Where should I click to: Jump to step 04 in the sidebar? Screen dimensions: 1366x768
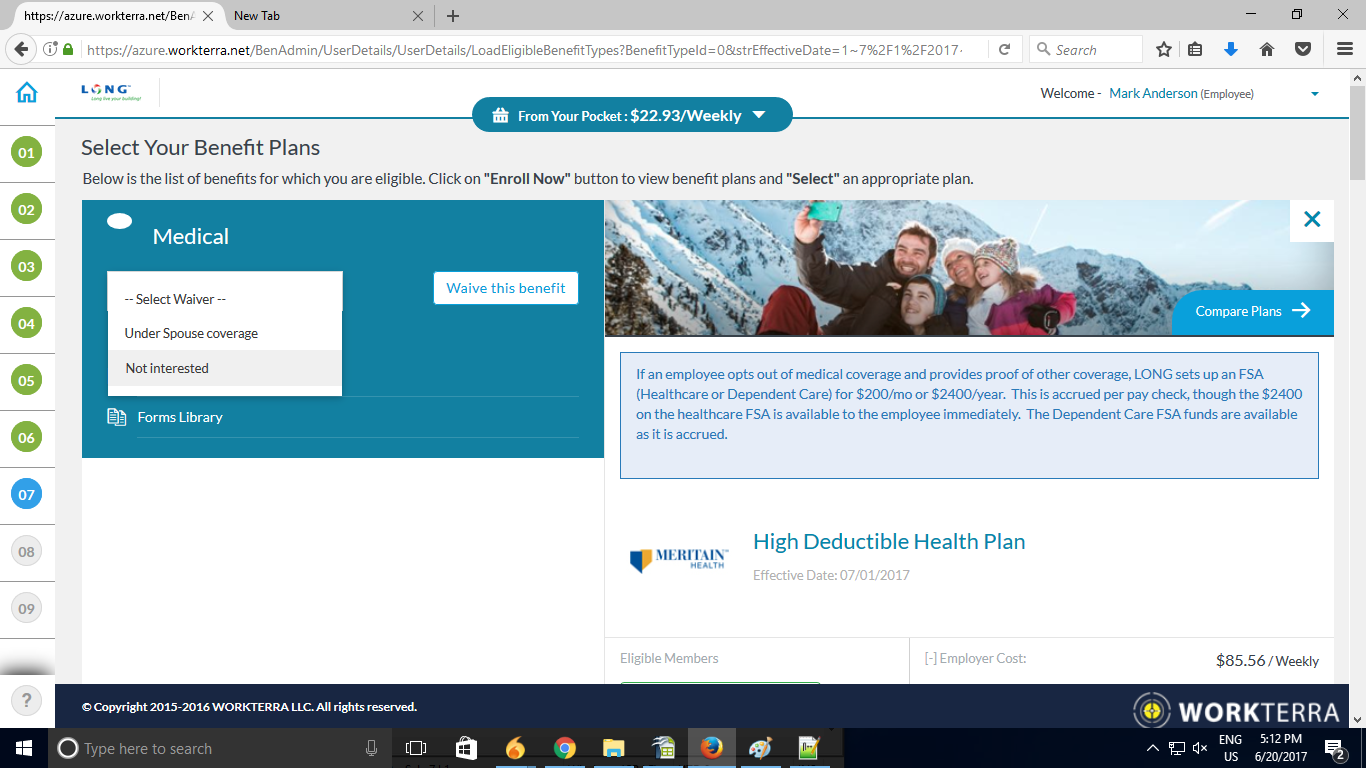(26, 324)
